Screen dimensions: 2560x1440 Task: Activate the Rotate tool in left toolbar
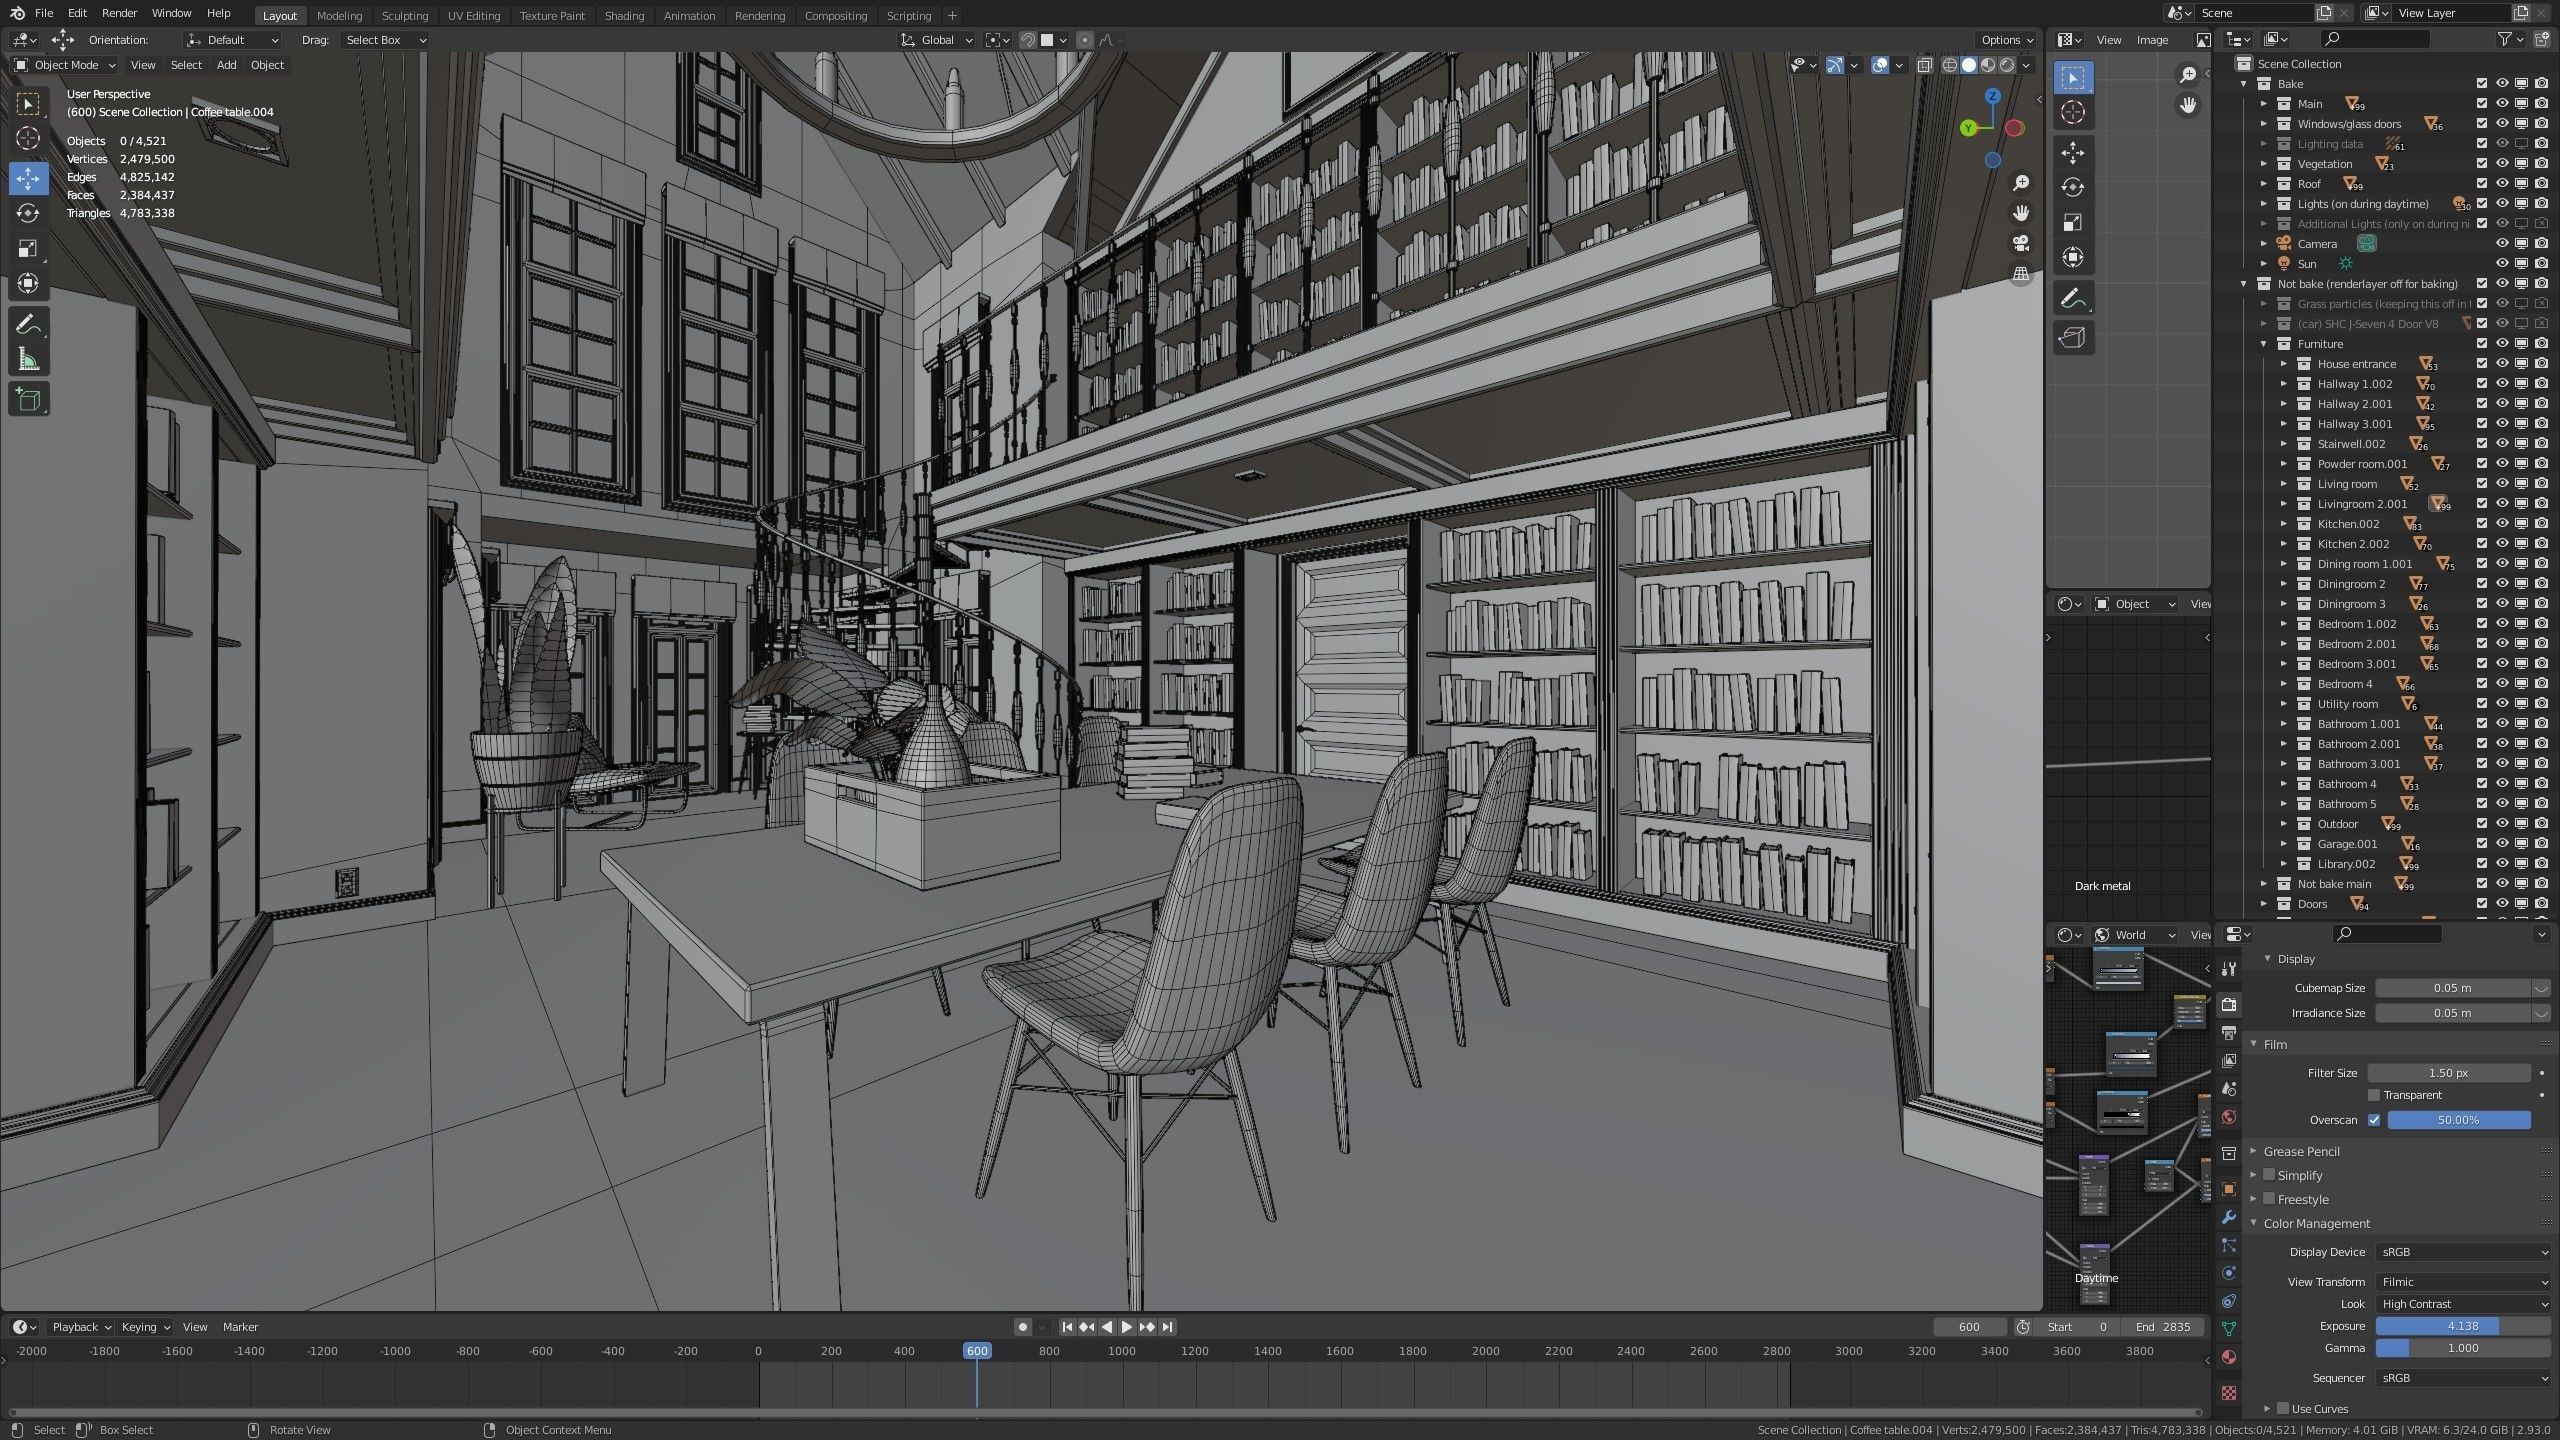click(x=28, y=213)
